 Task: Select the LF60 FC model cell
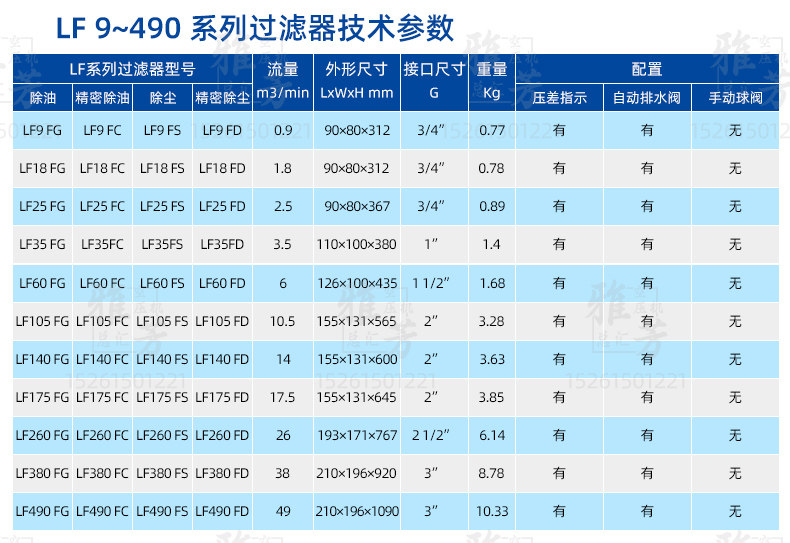click(x=102, y=283)
